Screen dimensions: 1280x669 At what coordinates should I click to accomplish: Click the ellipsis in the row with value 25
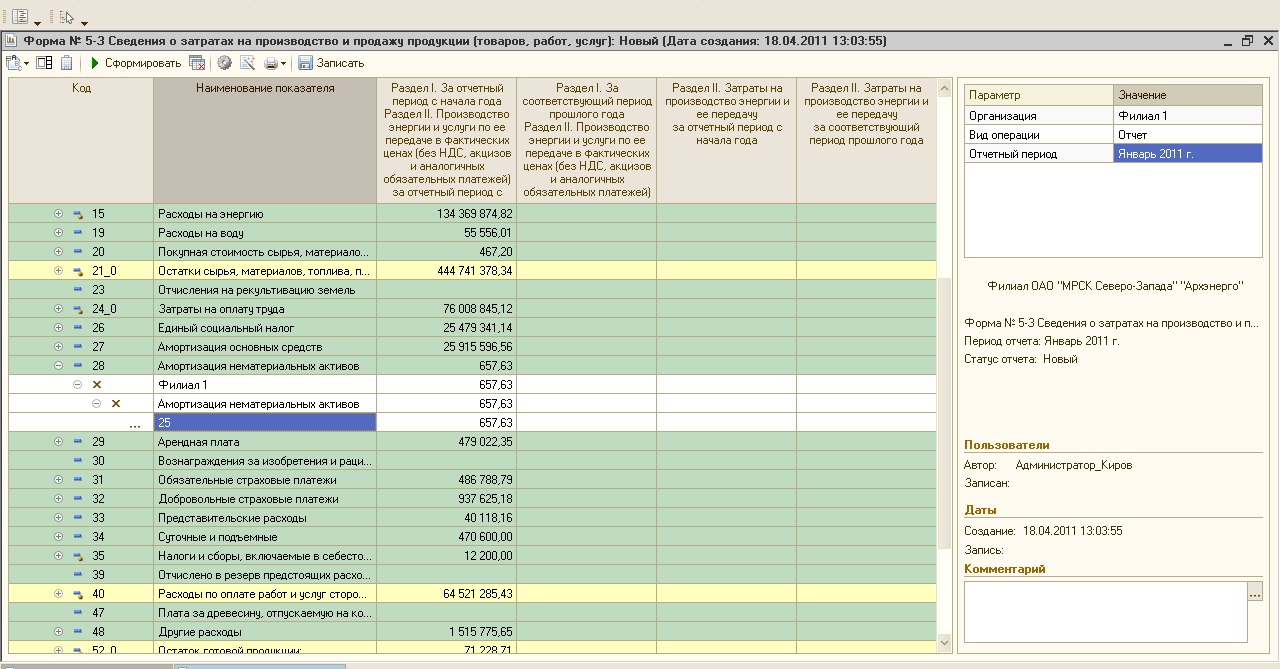135,425
